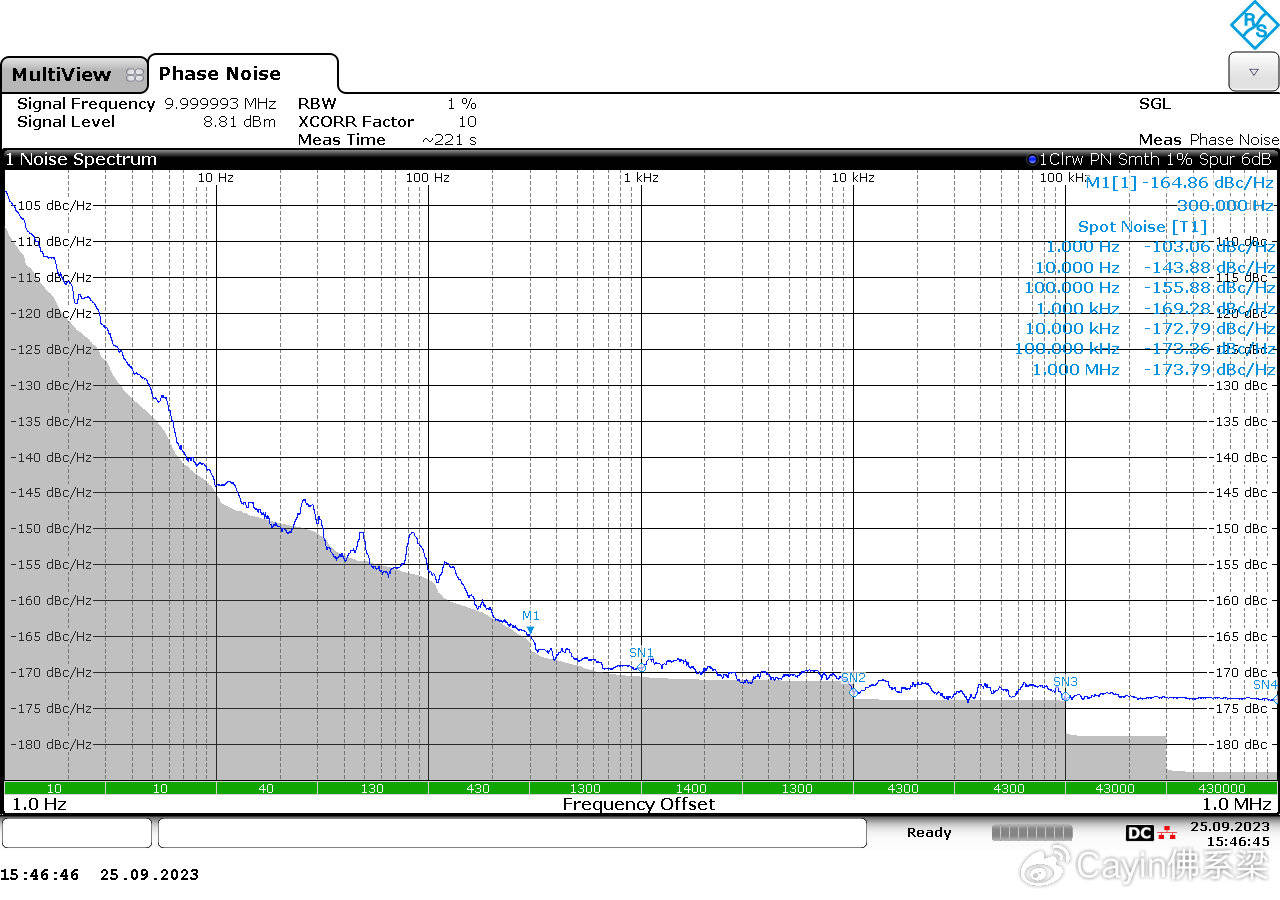1280x900 pixels.
Task: Click the 100.000 Hz -155.88 dBc/Hz spot noise row
Action: pyautogui.click(x=1150, y=288)
